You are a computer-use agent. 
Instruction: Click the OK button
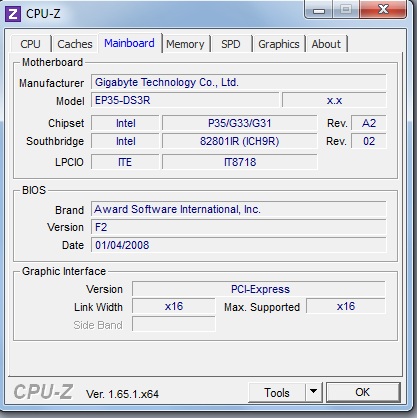[x=363, y=392]
